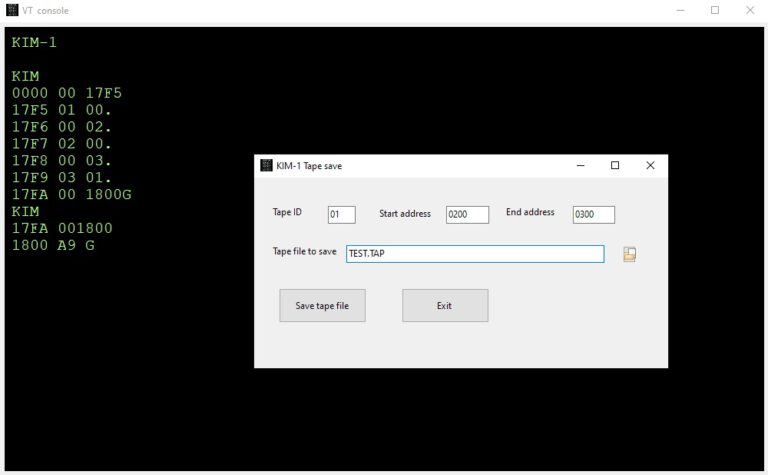This screenshot has height=475, width=768.
Task: Focus the Tape ID field containing 01
Action: pyautogui.click(x=341, y=215)
